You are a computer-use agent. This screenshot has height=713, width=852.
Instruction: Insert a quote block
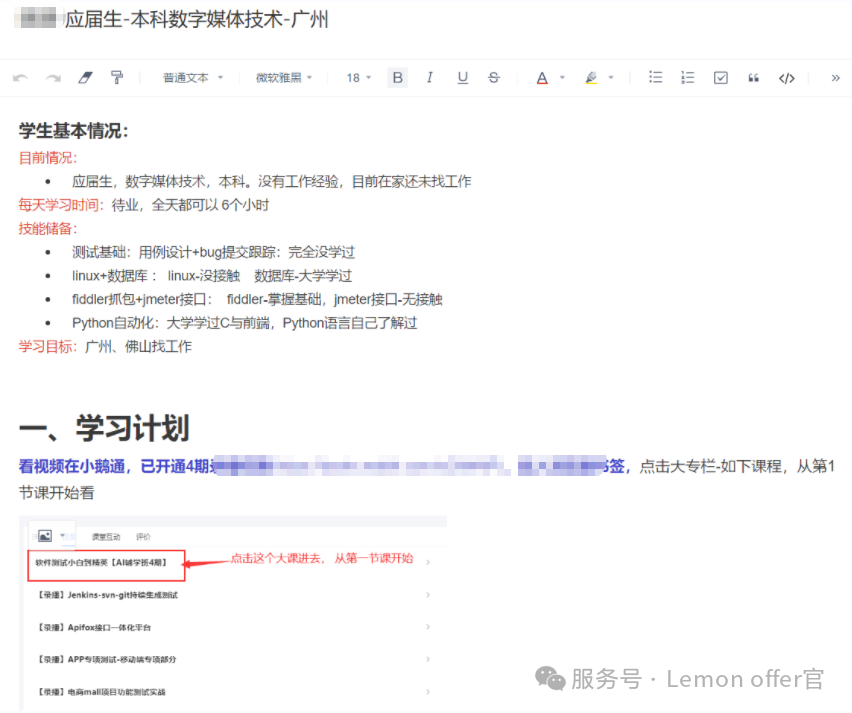click(753, 78)
